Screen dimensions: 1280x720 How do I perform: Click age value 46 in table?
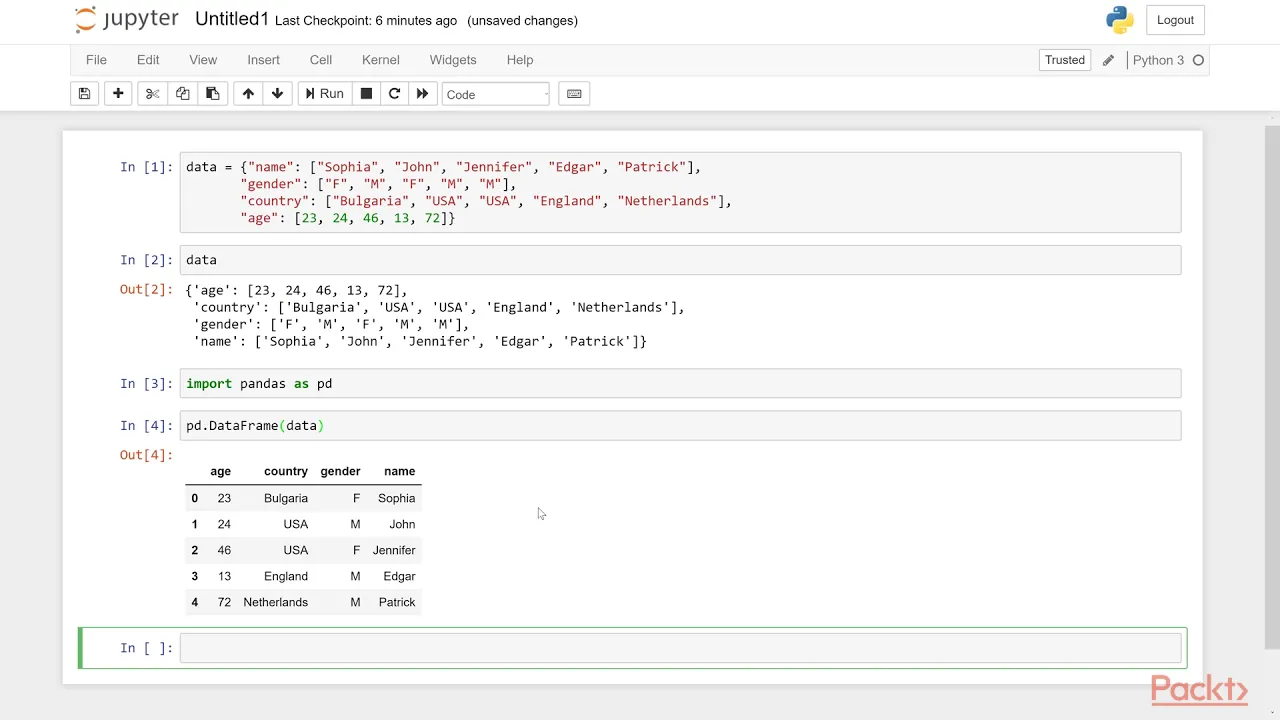(224, 550)
